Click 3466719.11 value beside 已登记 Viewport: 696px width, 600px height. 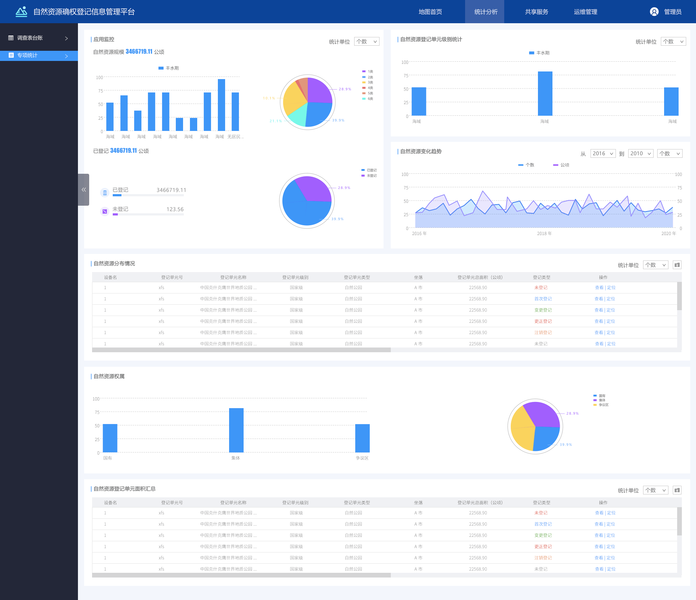pyautogui.click(x=171, y=190)
